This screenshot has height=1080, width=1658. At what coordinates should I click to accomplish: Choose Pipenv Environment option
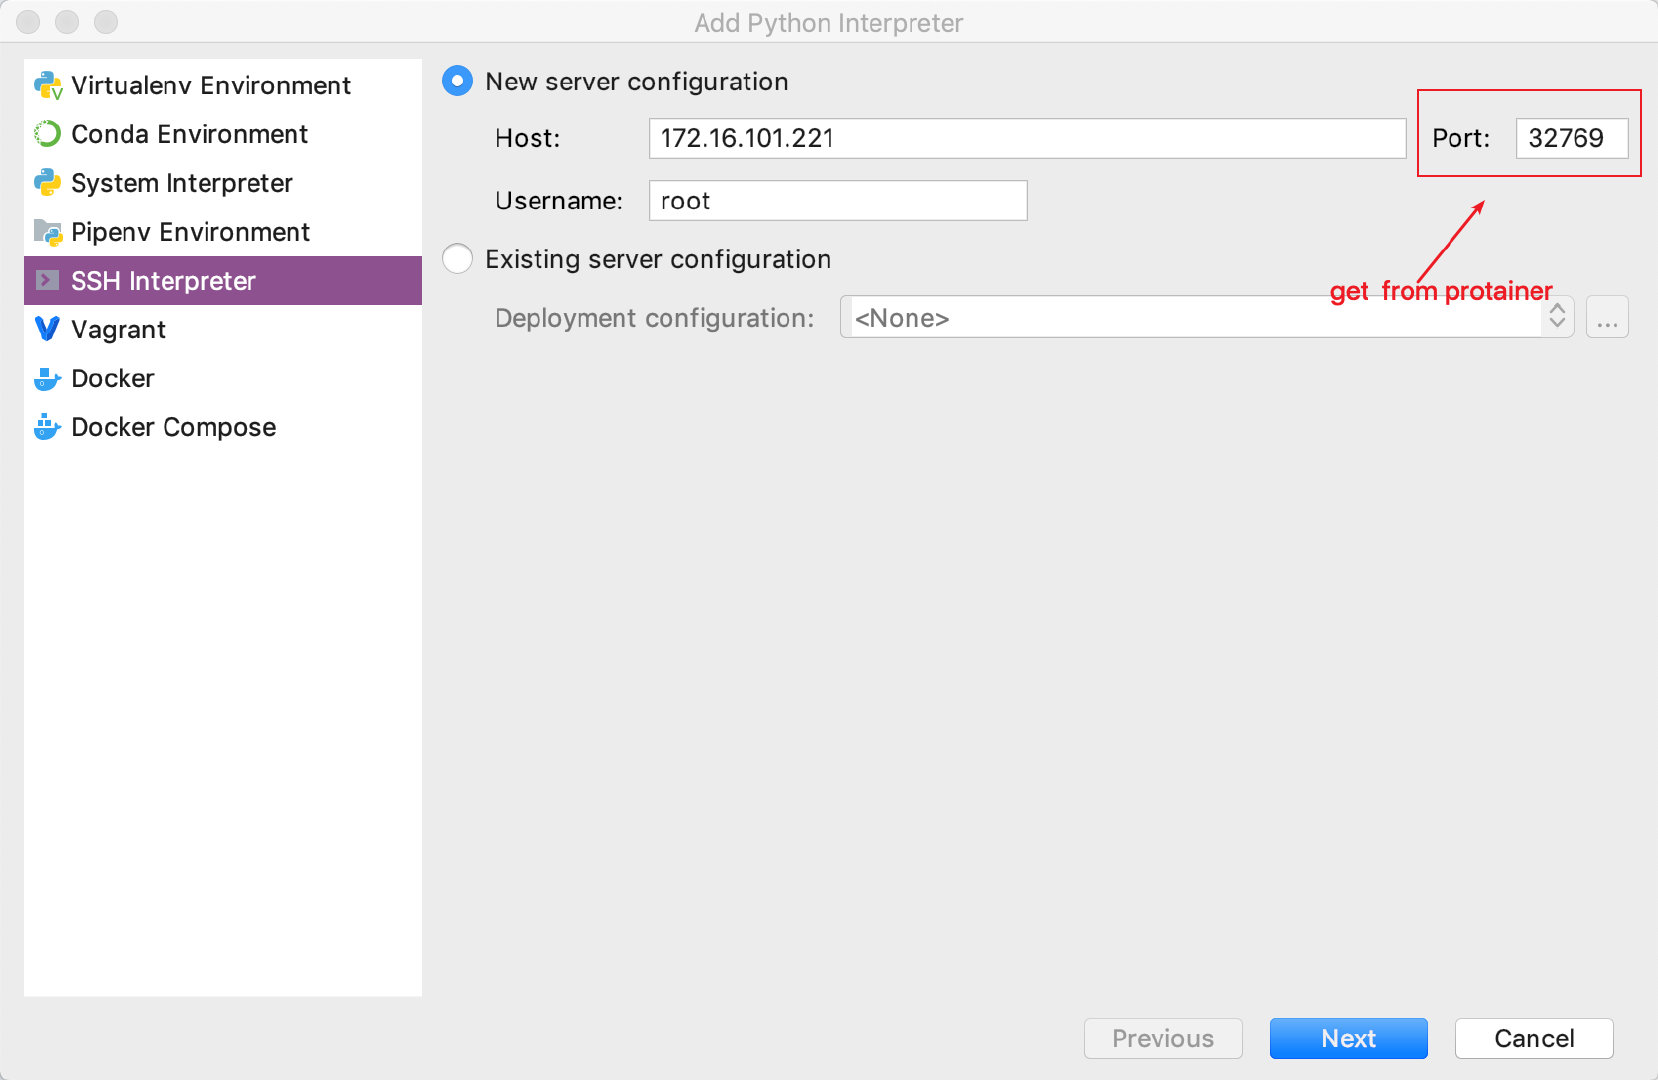223,232
